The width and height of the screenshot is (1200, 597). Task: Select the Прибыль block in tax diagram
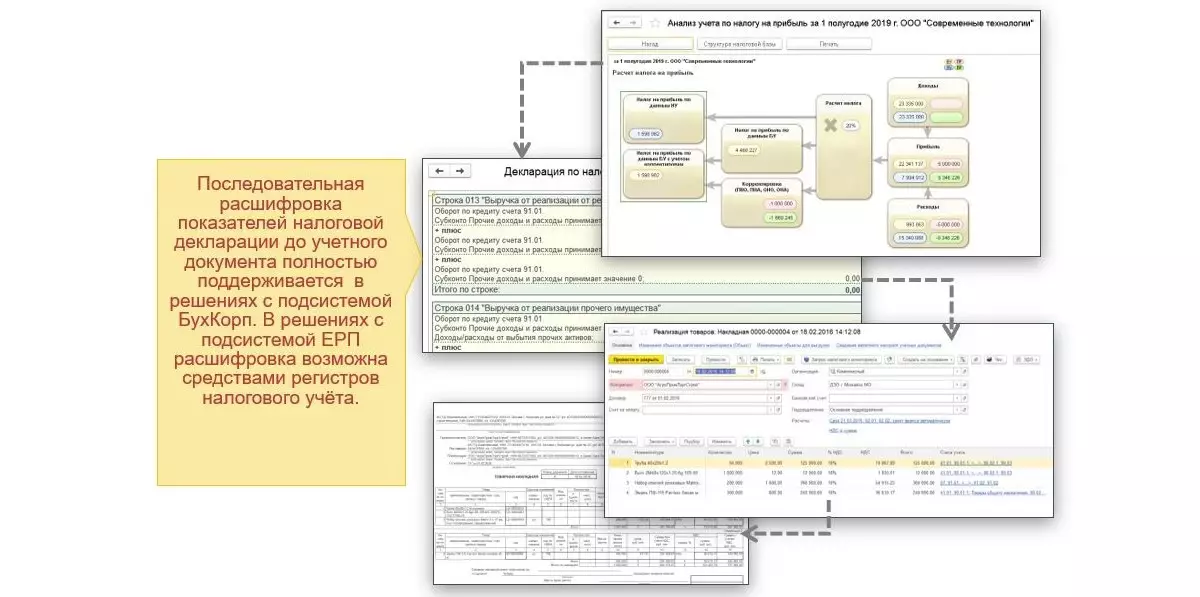click(928, 163)
